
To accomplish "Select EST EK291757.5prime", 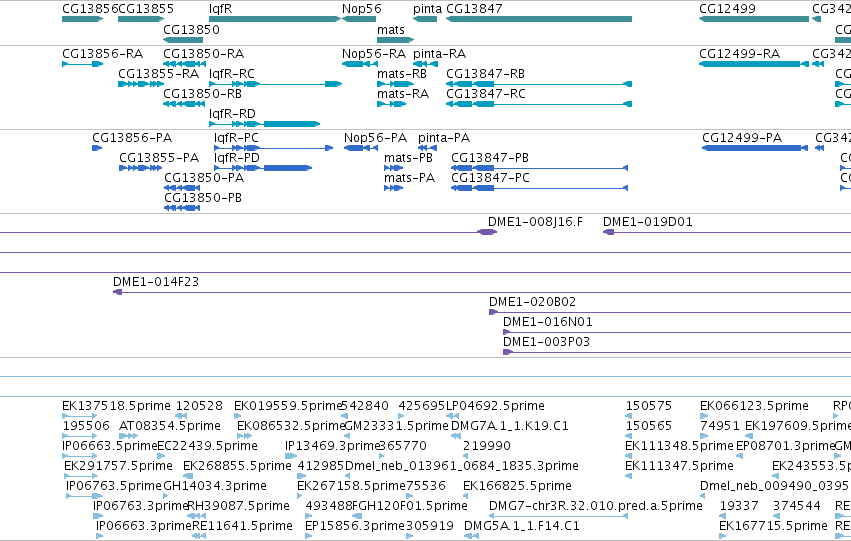I will point(81,476).
